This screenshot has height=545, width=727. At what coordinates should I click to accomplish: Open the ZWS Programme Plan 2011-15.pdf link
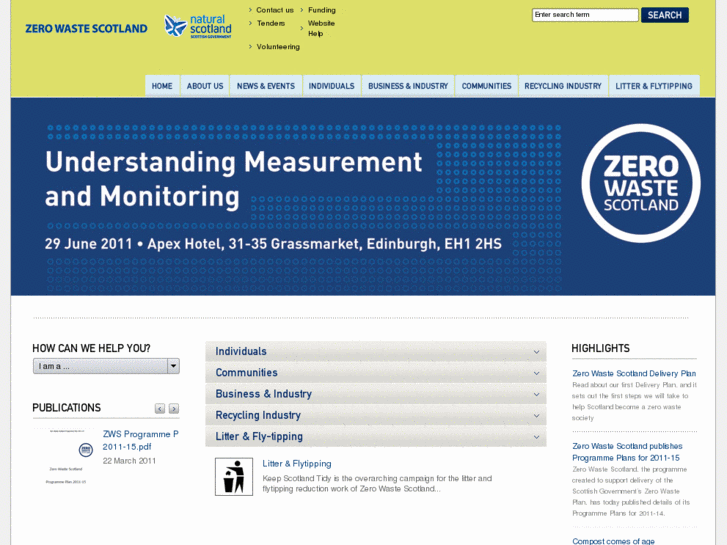click(140, 440)
